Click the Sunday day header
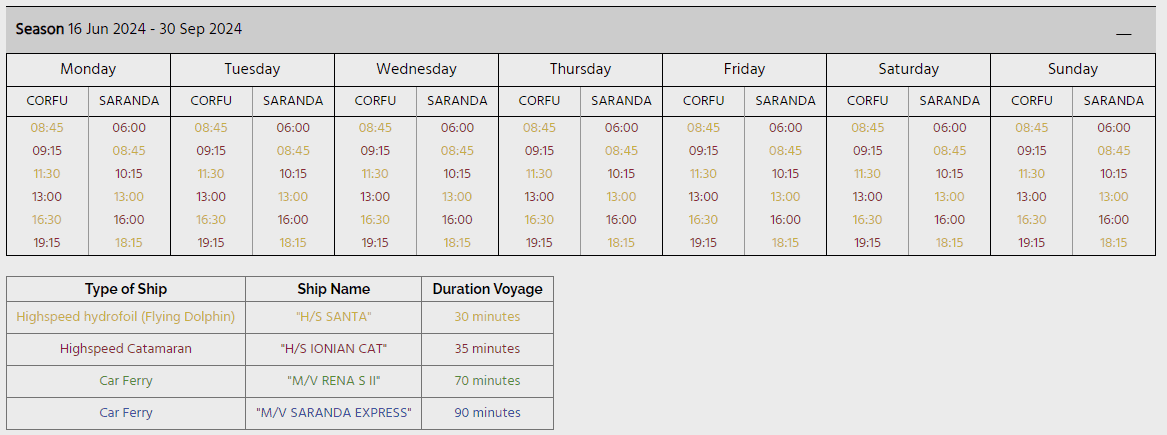This screenshot has height=435, width=1167. click(1073, 69)
